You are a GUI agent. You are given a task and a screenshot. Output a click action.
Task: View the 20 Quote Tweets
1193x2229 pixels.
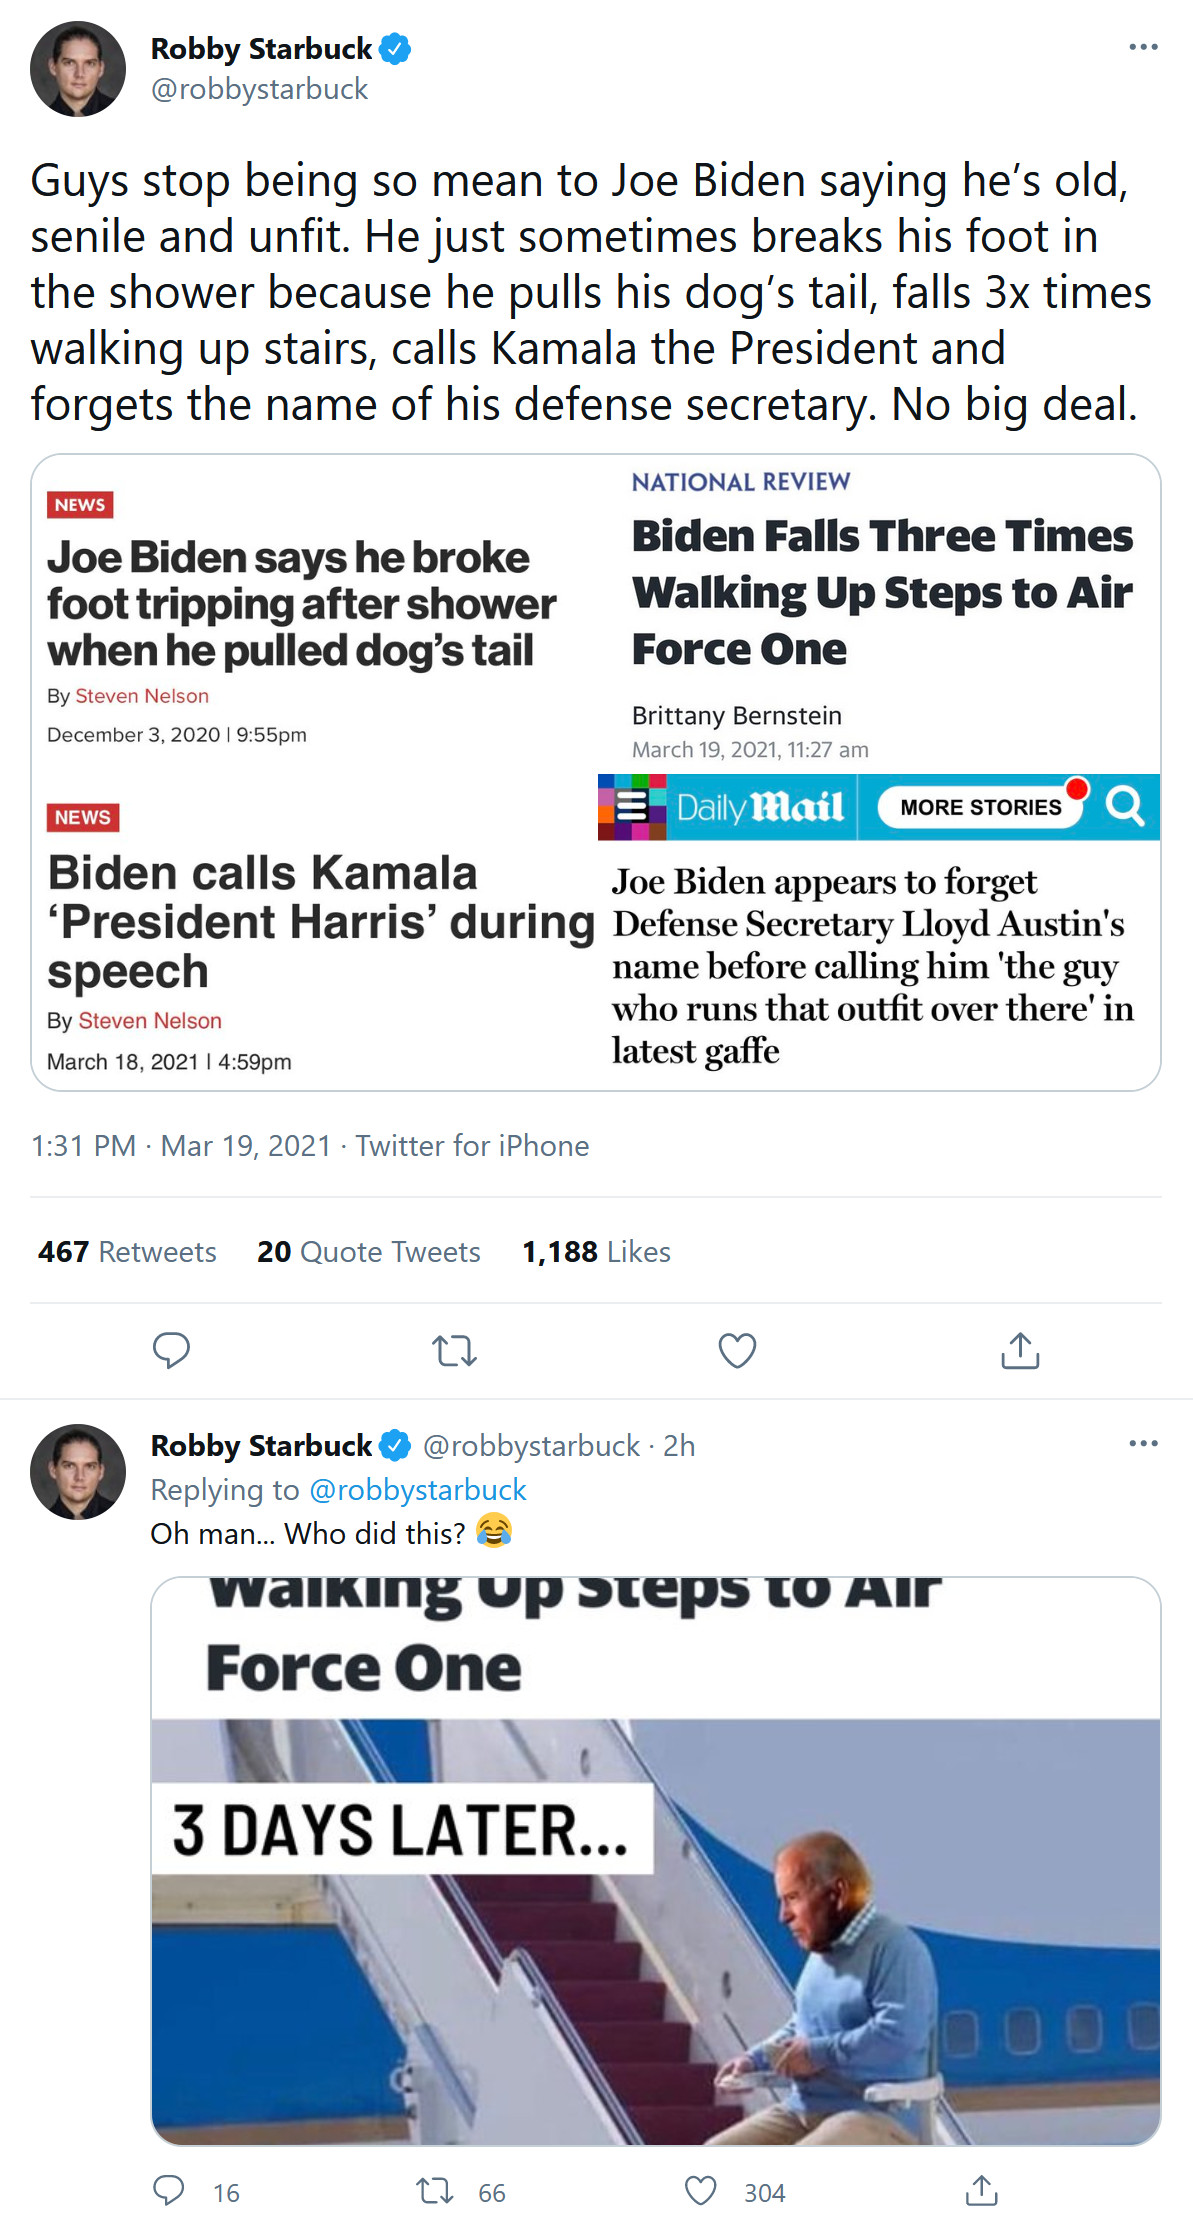[x=368, y=1252]
